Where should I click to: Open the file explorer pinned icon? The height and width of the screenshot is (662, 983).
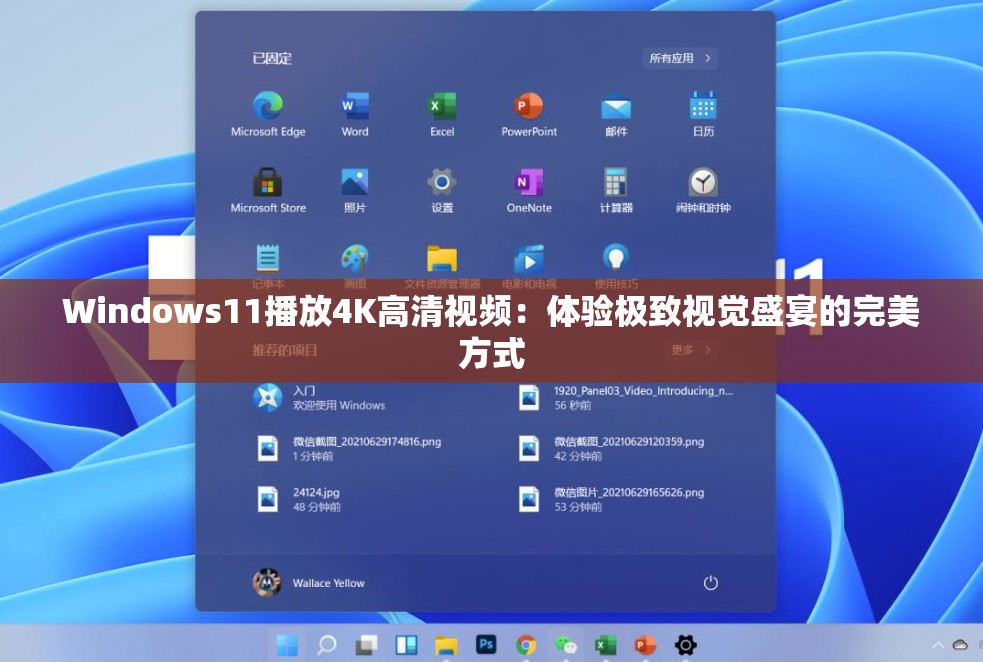click(442, 266)
